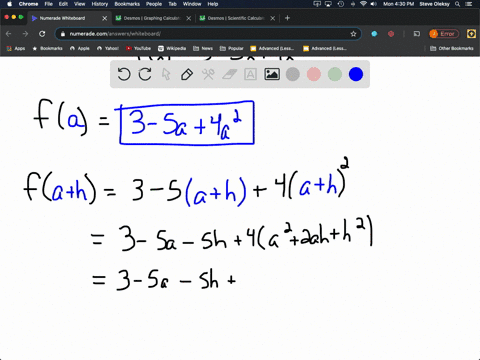Close the Desmos Graphing Calculator tab
This screenshot has height=360, width=480.
tap(189, 18)
